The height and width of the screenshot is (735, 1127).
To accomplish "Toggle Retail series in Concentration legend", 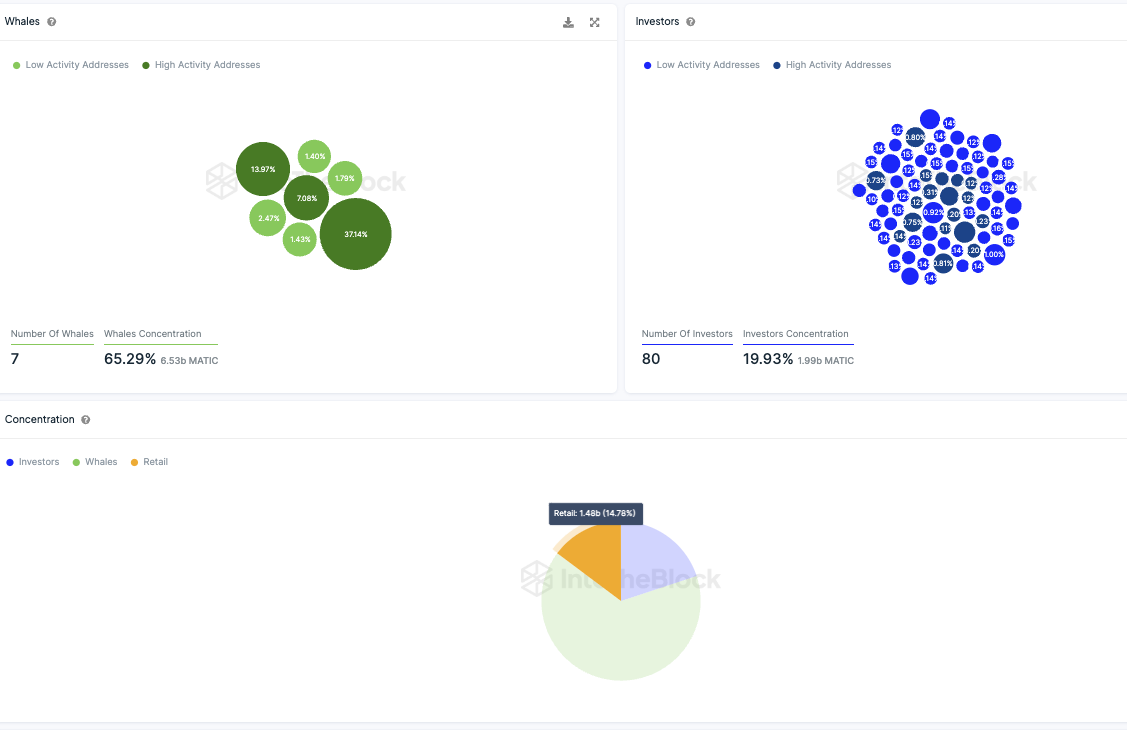I will [x=150, y=462].
